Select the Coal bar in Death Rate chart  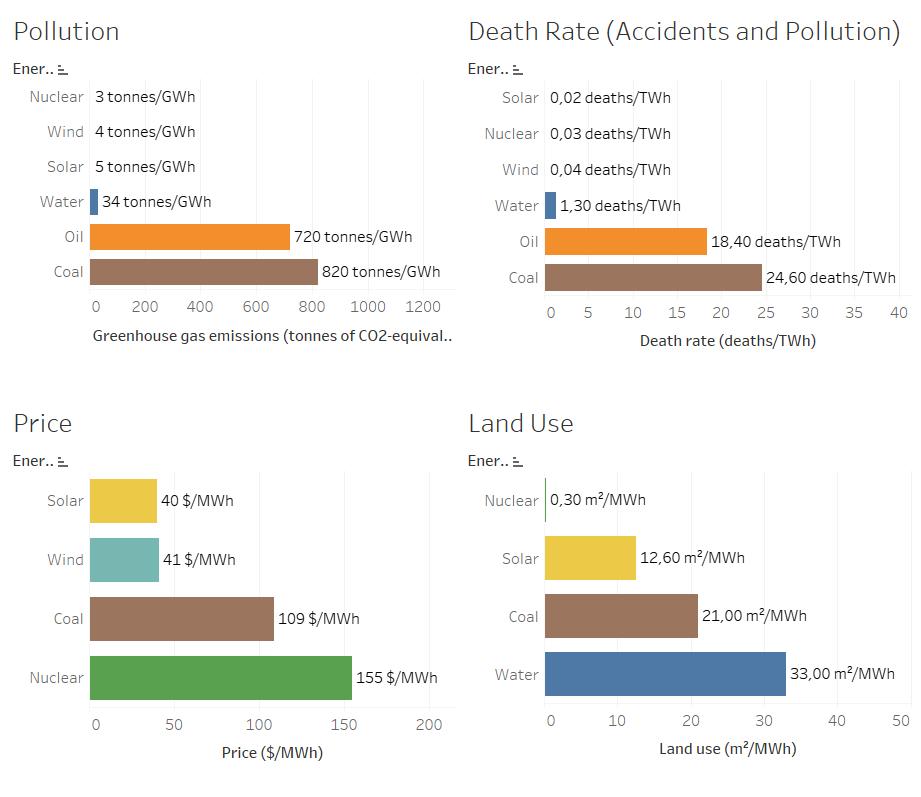[x=653, y=278]
